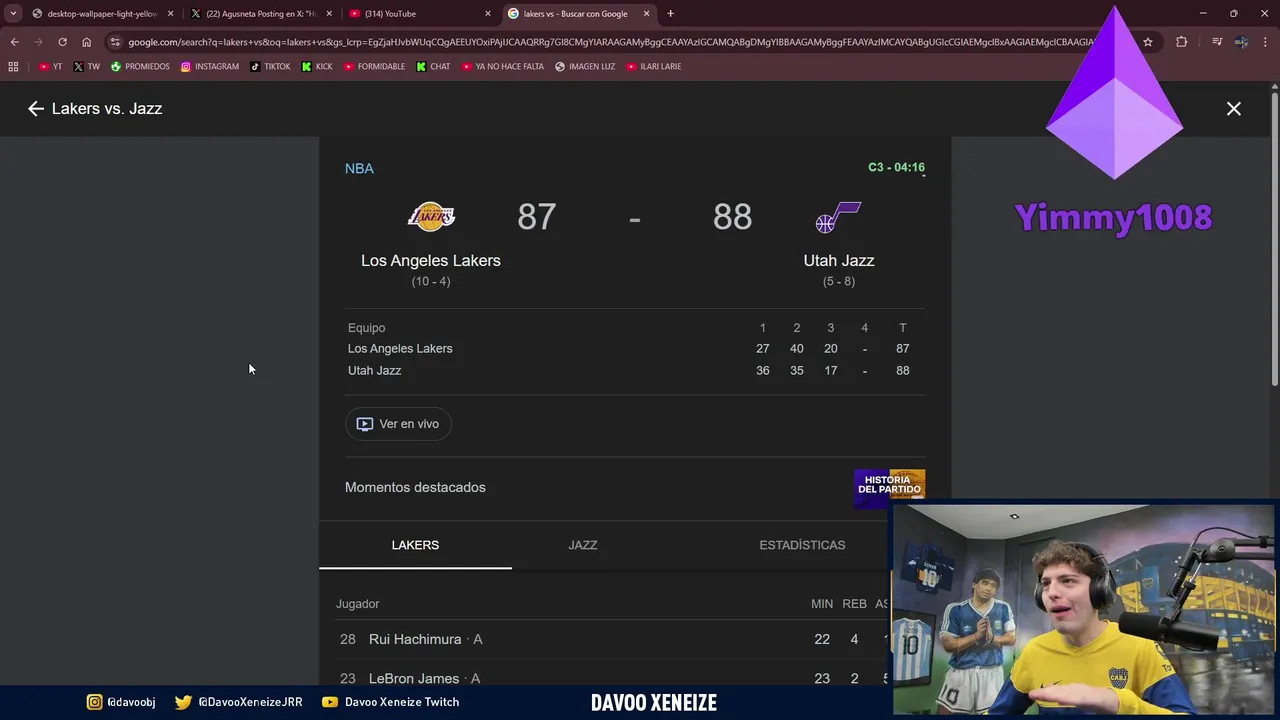Click the MIN column header
Viewport: 1280px width, 720px height.
[822, 604]
